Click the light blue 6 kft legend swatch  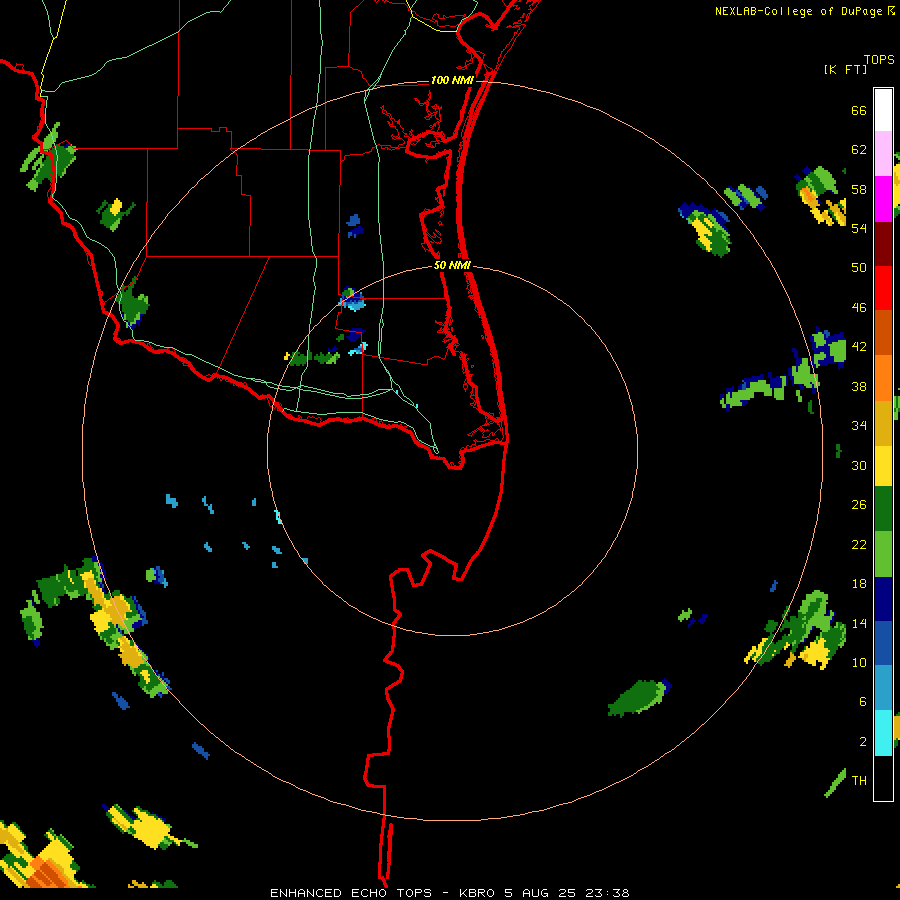coord(883,688)
